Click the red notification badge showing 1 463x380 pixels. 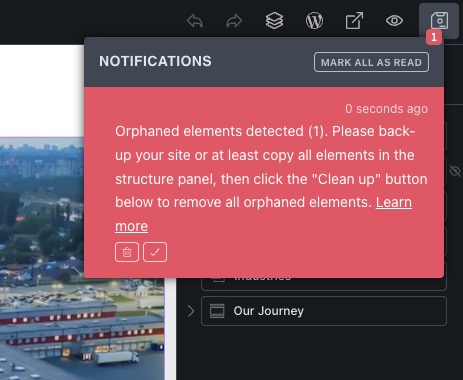(x=434, y=37)
